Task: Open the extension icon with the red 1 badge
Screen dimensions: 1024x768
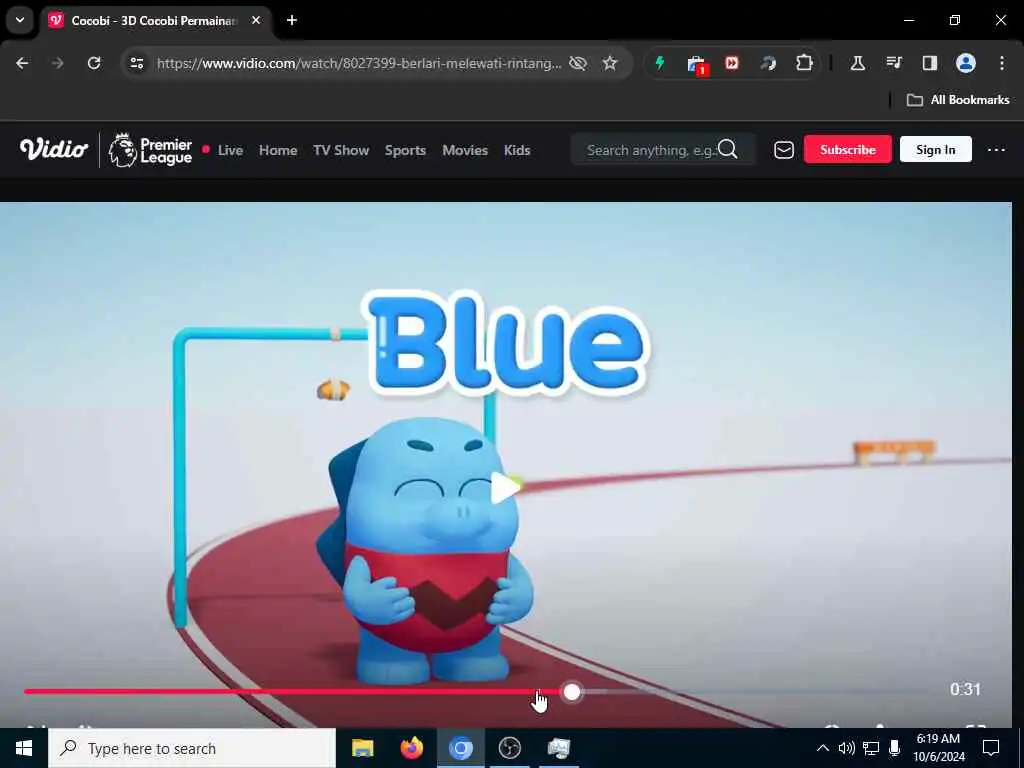Action: tap(696, 64)
